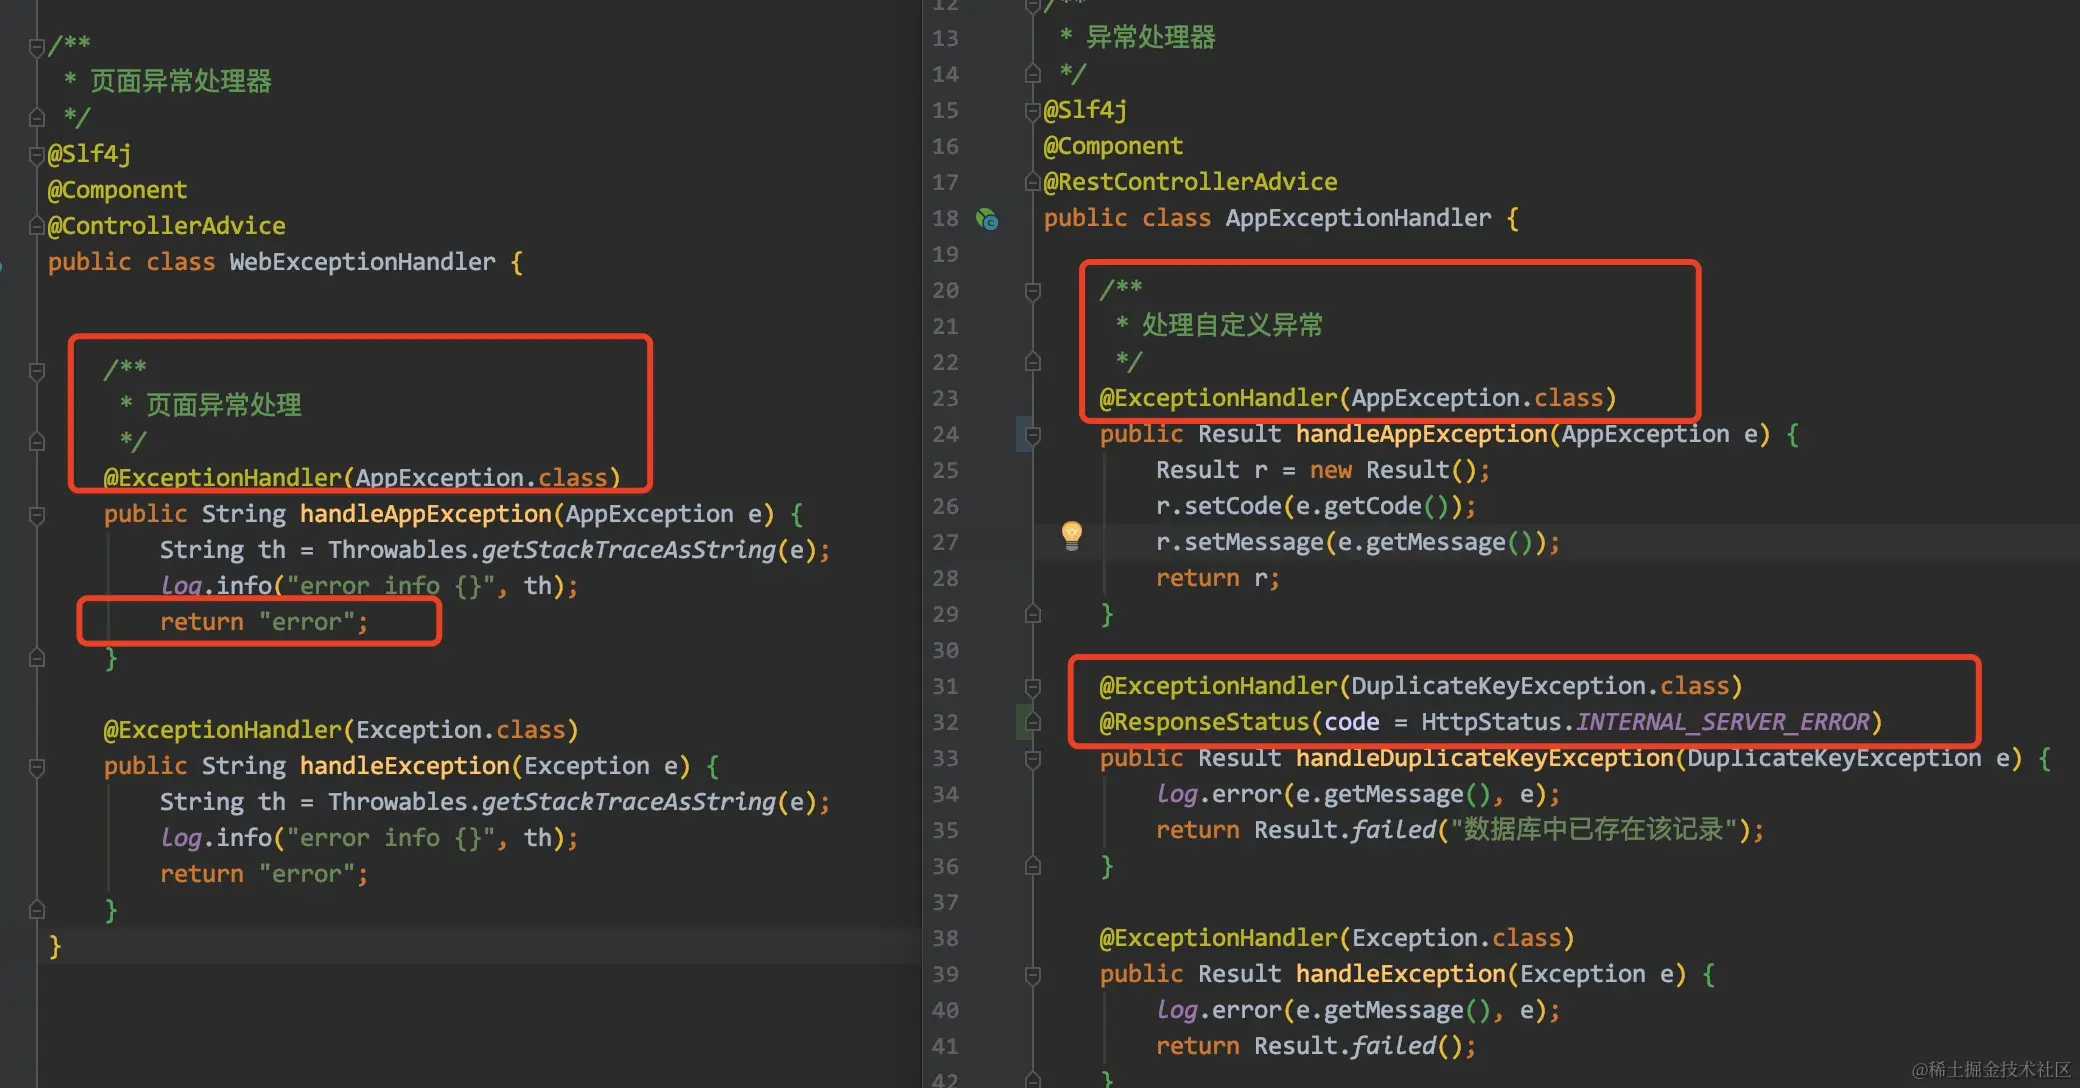Image resolution: width=2080 pixels, height=1088 pixels.
Task: Click the @ControllerAdvice annotation
Action: click(166, 226)
